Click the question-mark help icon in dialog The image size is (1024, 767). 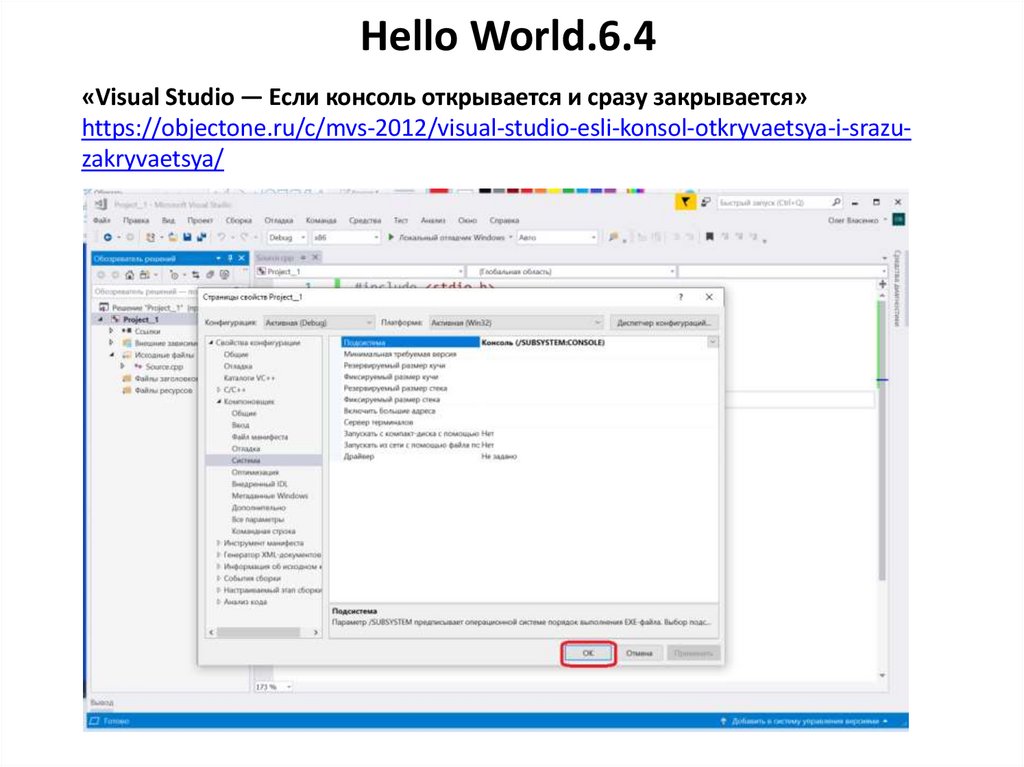click(680, 297)
